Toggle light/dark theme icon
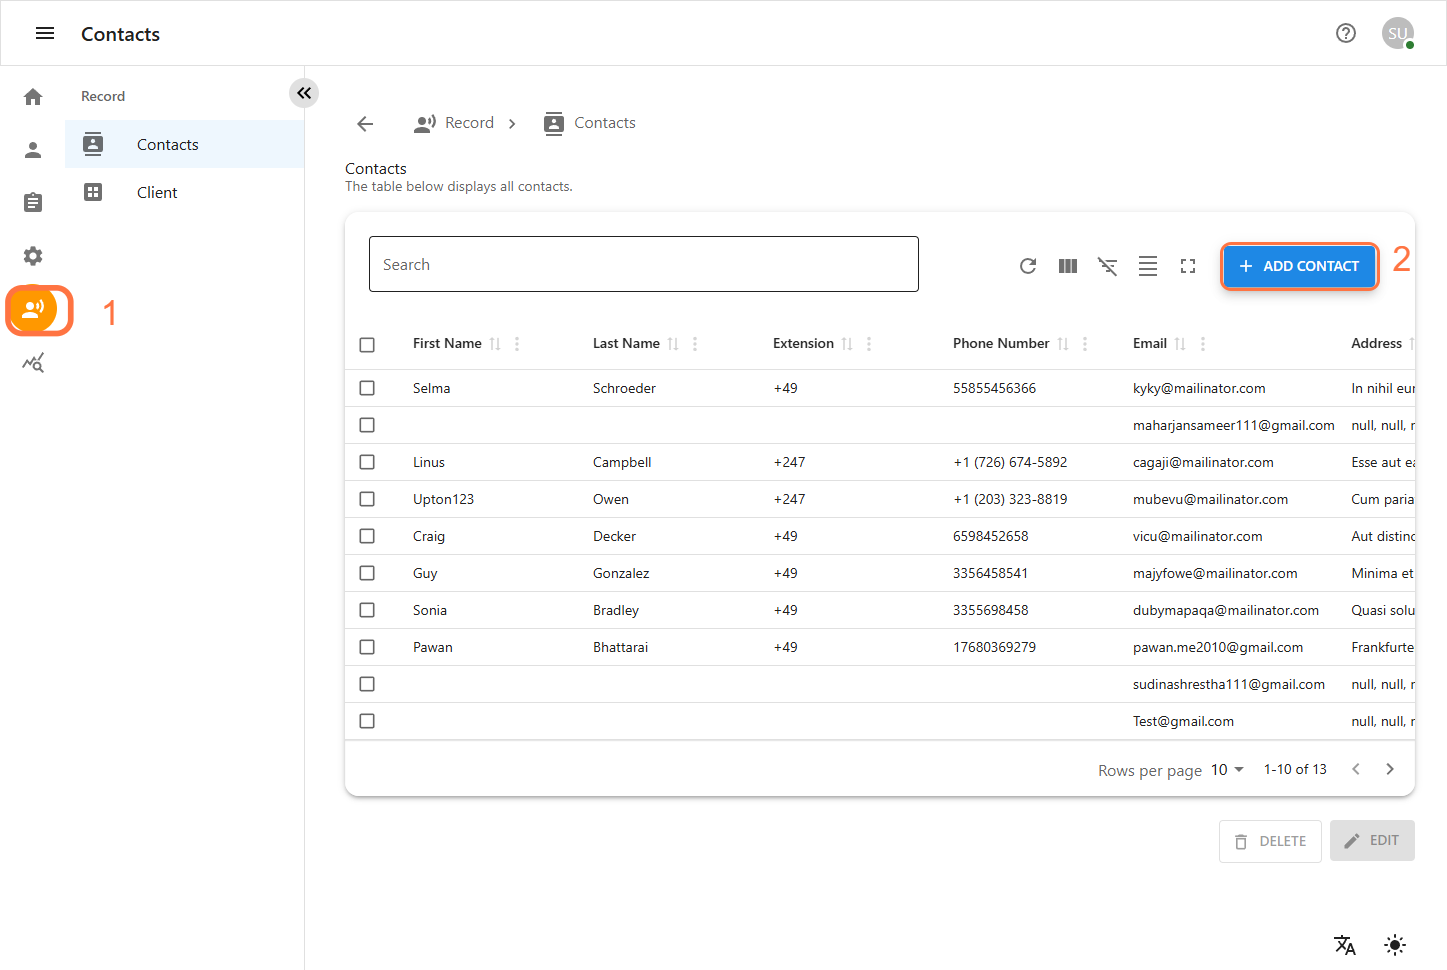 (1394, 944)
